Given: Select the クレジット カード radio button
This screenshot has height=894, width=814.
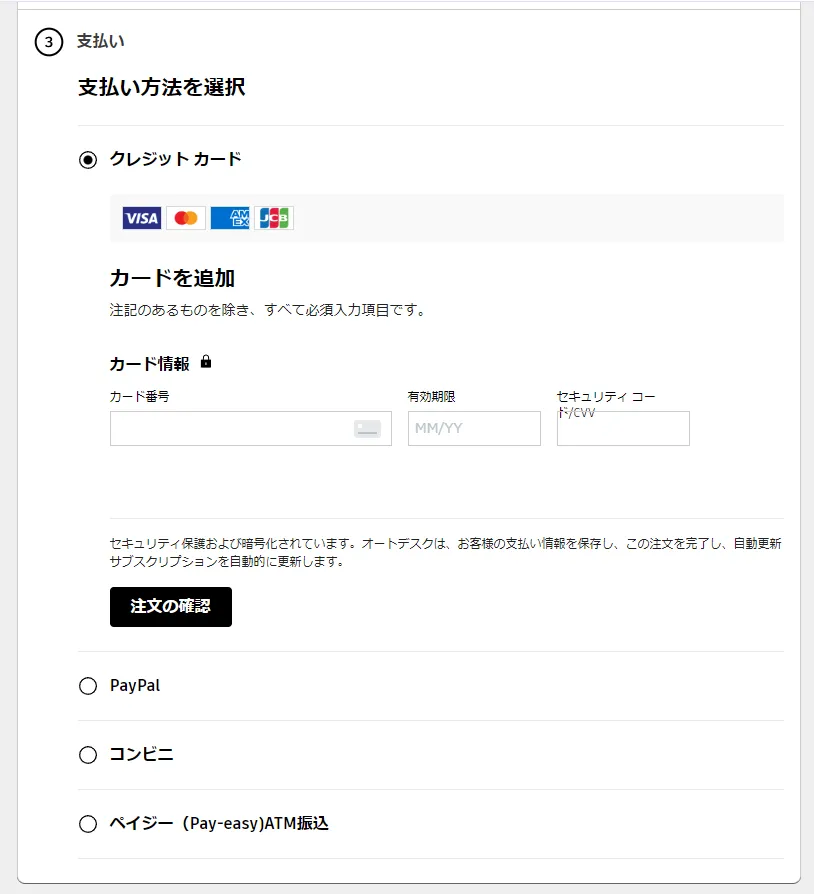Looking at the screenshot, I should click(x=88, y=160).
